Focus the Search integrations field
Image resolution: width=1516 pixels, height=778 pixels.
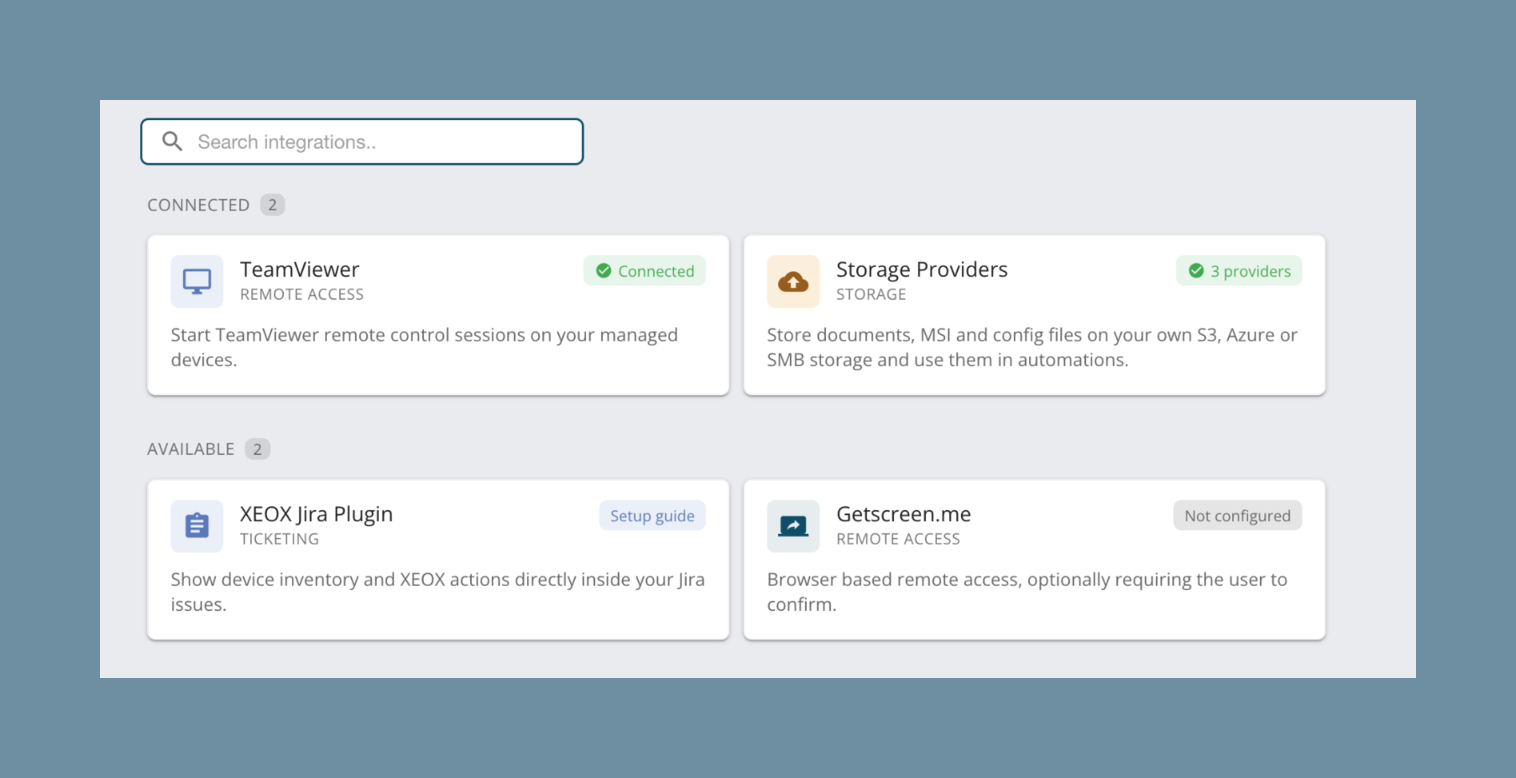point(362,142)
